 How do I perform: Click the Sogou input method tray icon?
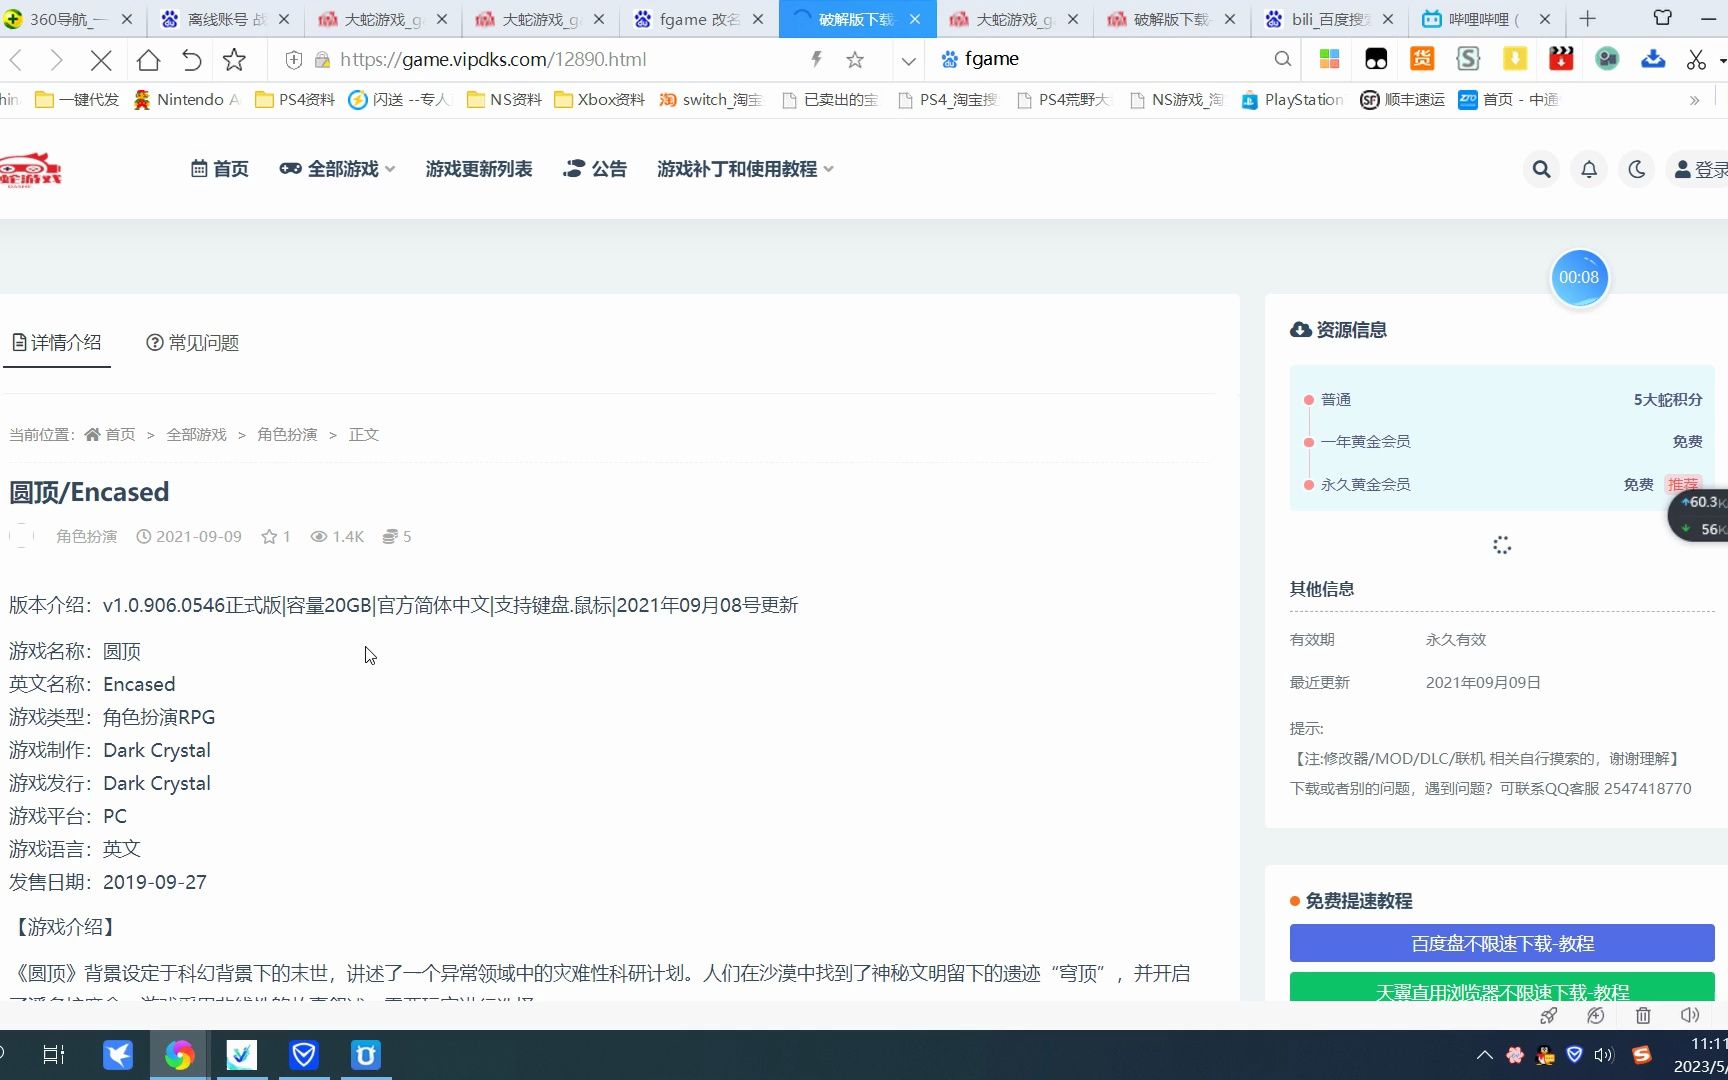[x=1642, y=1055]
